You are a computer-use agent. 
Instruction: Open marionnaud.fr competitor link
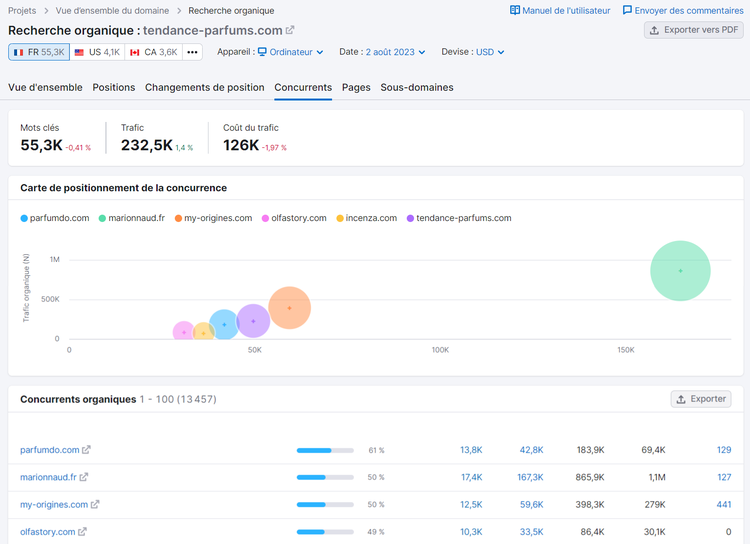click(x=48, y=477)
